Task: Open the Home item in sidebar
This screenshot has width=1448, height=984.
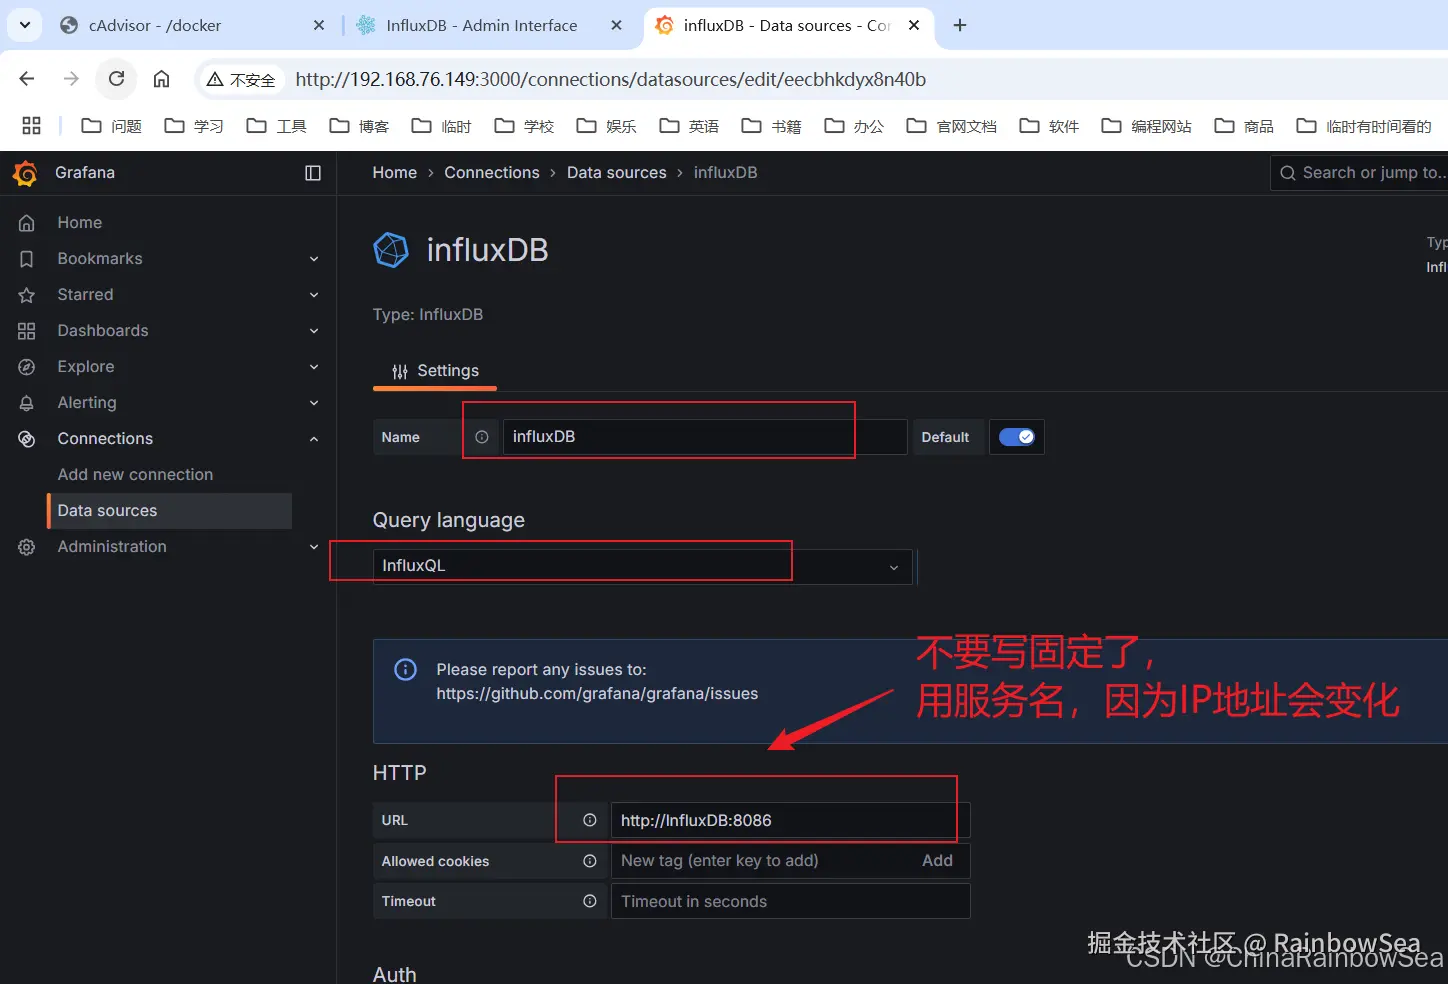Action: 79,223
